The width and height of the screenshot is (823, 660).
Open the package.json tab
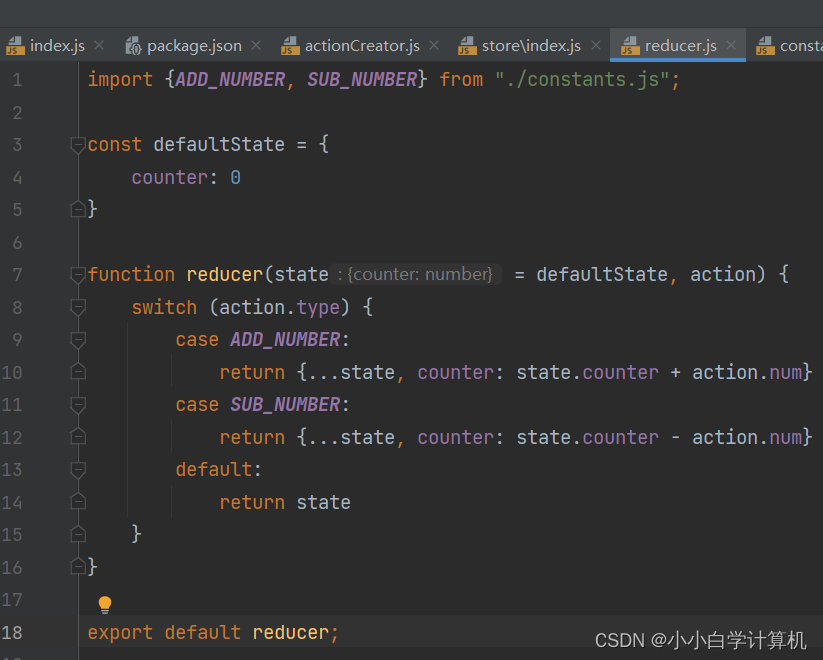(x=194, y=46)
